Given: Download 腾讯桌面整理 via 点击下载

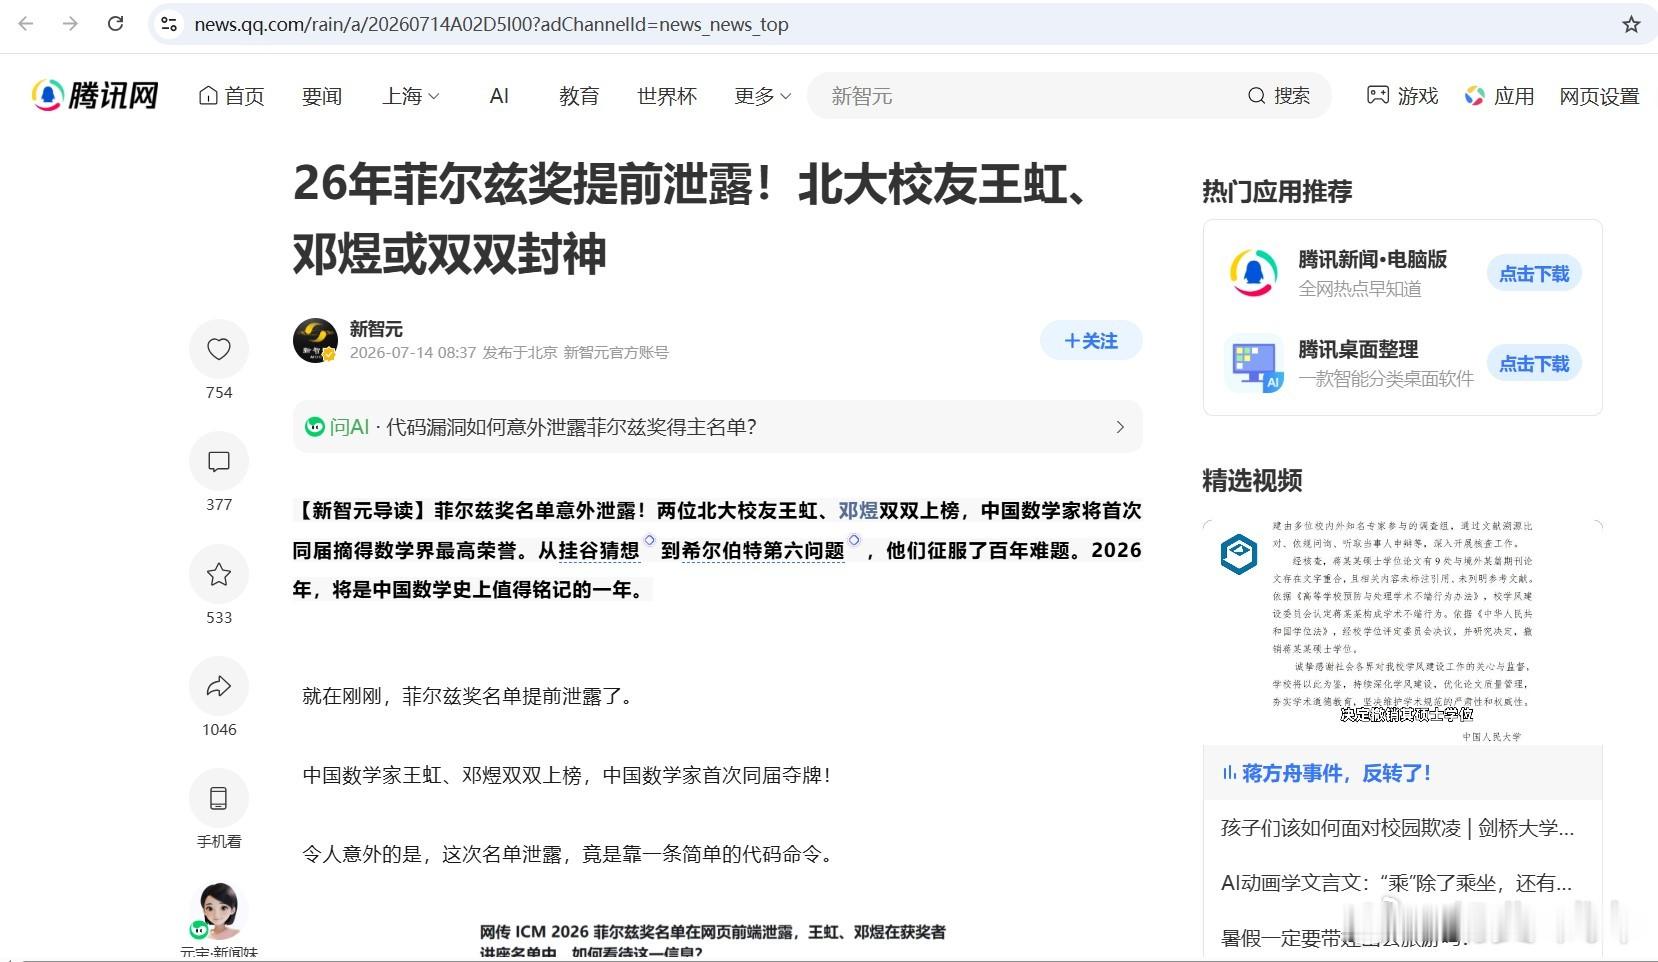Looking at the screenshot, I should (x=1534, y=364).
